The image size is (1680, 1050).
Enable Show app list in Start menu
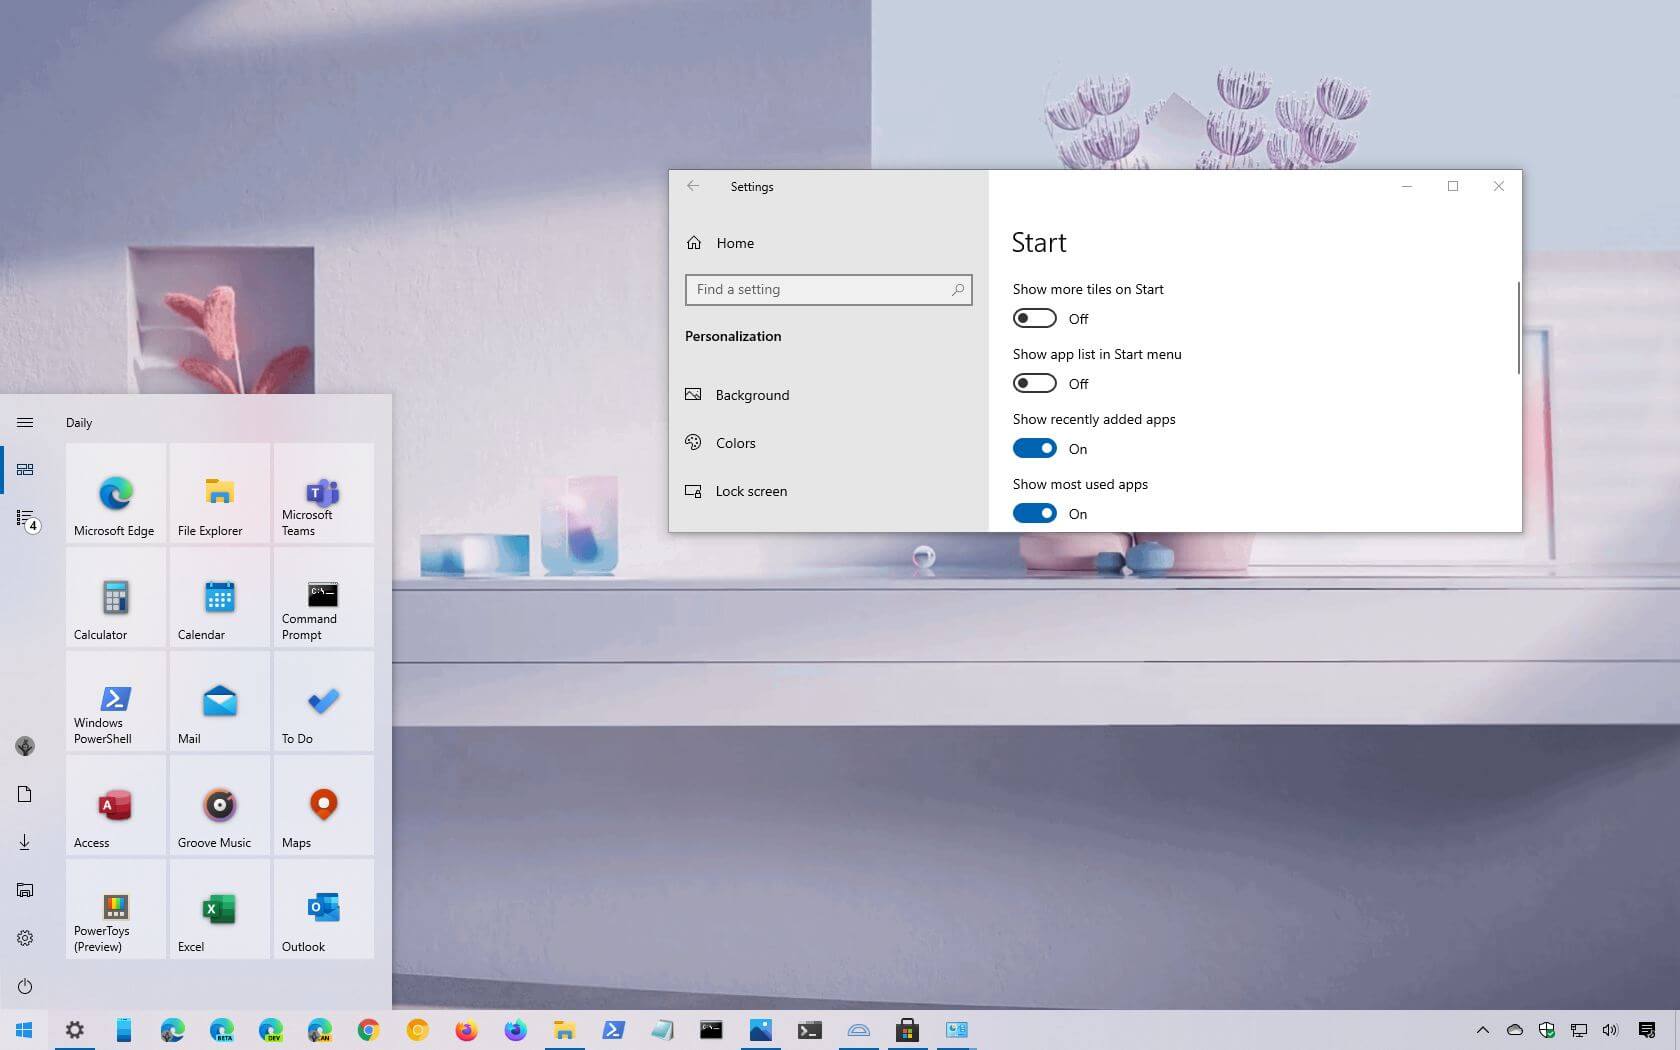tap(1034, 383)
